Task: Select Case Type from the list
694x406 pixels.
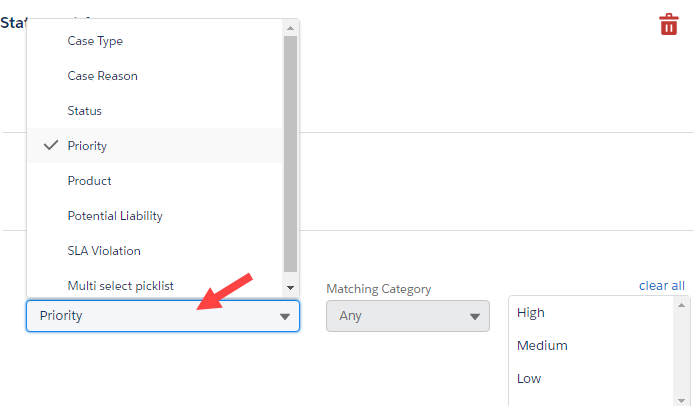Action: pyautogui.click(x=95, y=41)
